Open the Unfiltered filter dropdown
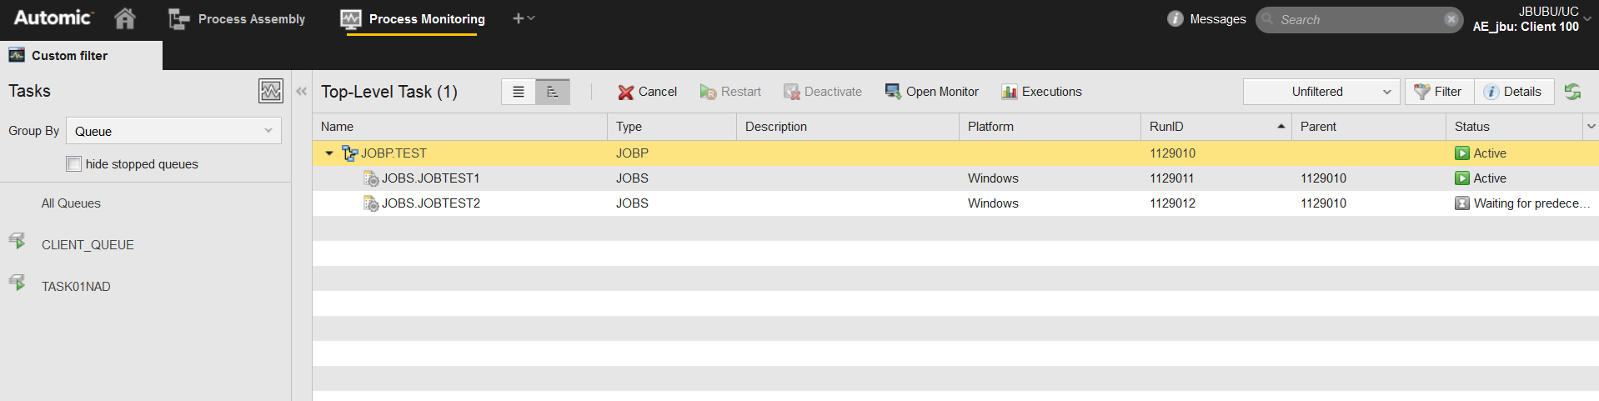Viewport: 1599px width, 401px height. point(1321,92)
